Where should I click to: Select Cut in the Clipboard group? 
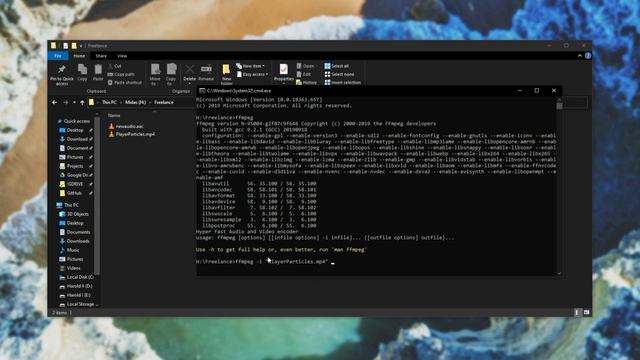(x=115, y=66)
